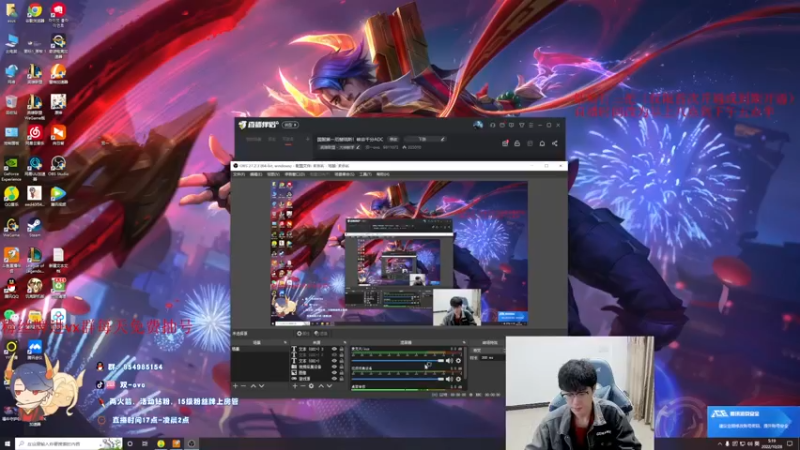Open 场景集合(S) menu in OBS
This screenshot has height=450, width=800.
point(344,174)
